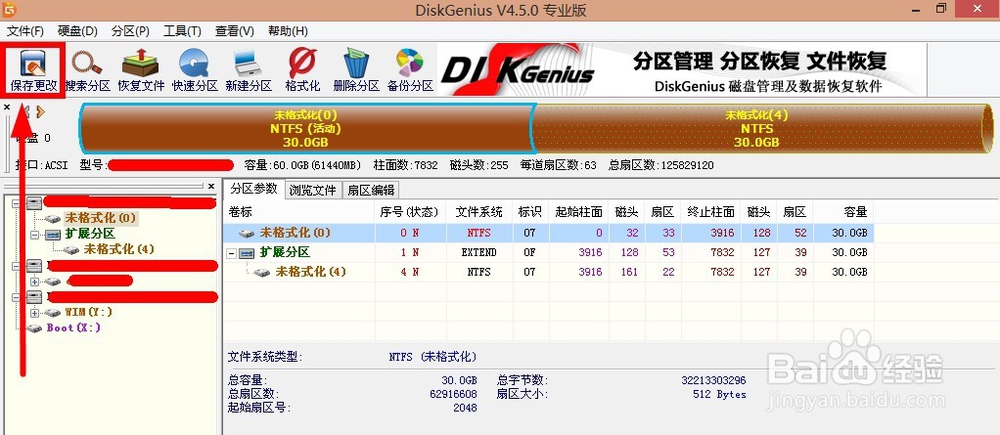Image resolution: width=1000 pixels, height=435 pixels.
Task: Select the 未格式化(0) NTFS (活动) partition bar
Action: pos(305,129)
